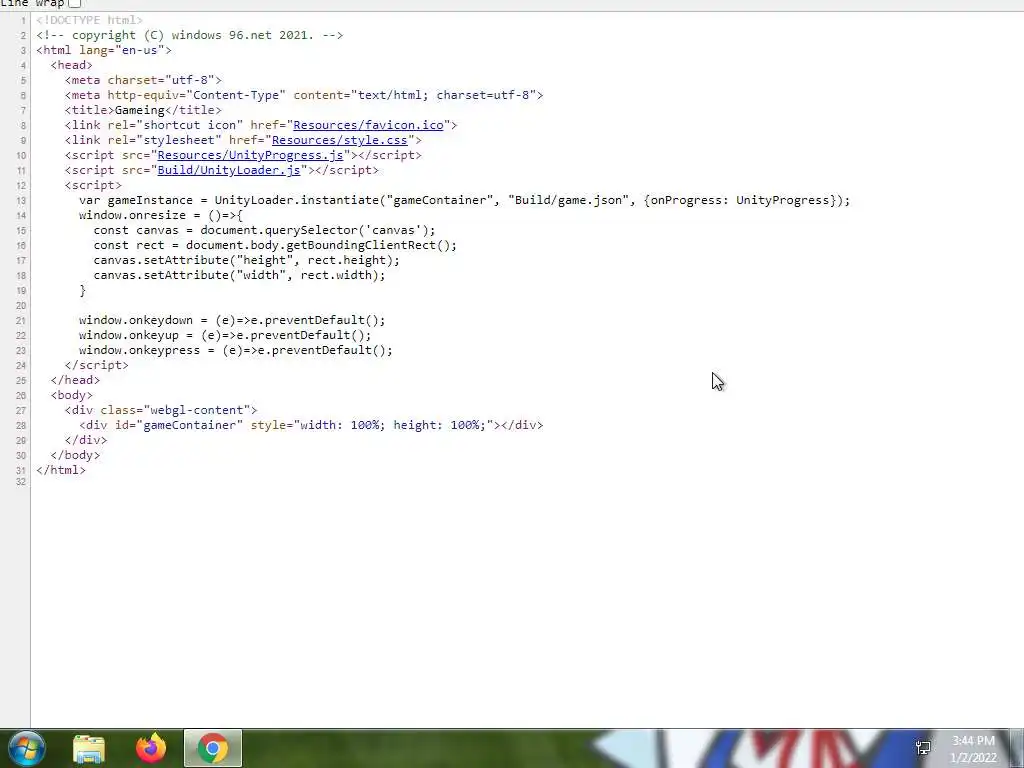1024x768 pixels.
Task: Open the Resources/favicon.ico link
Action: 368,125
